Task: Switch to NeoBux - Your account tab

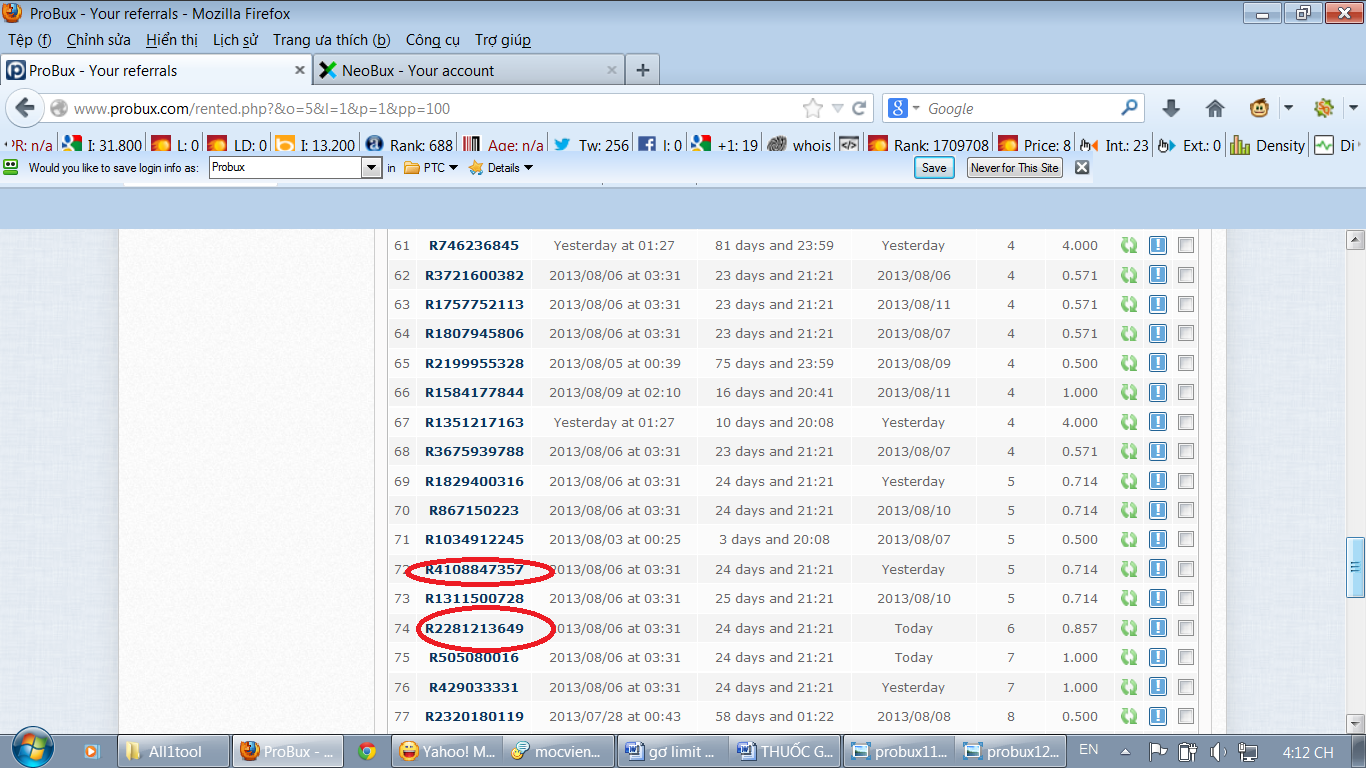Action: click(418, 70)
